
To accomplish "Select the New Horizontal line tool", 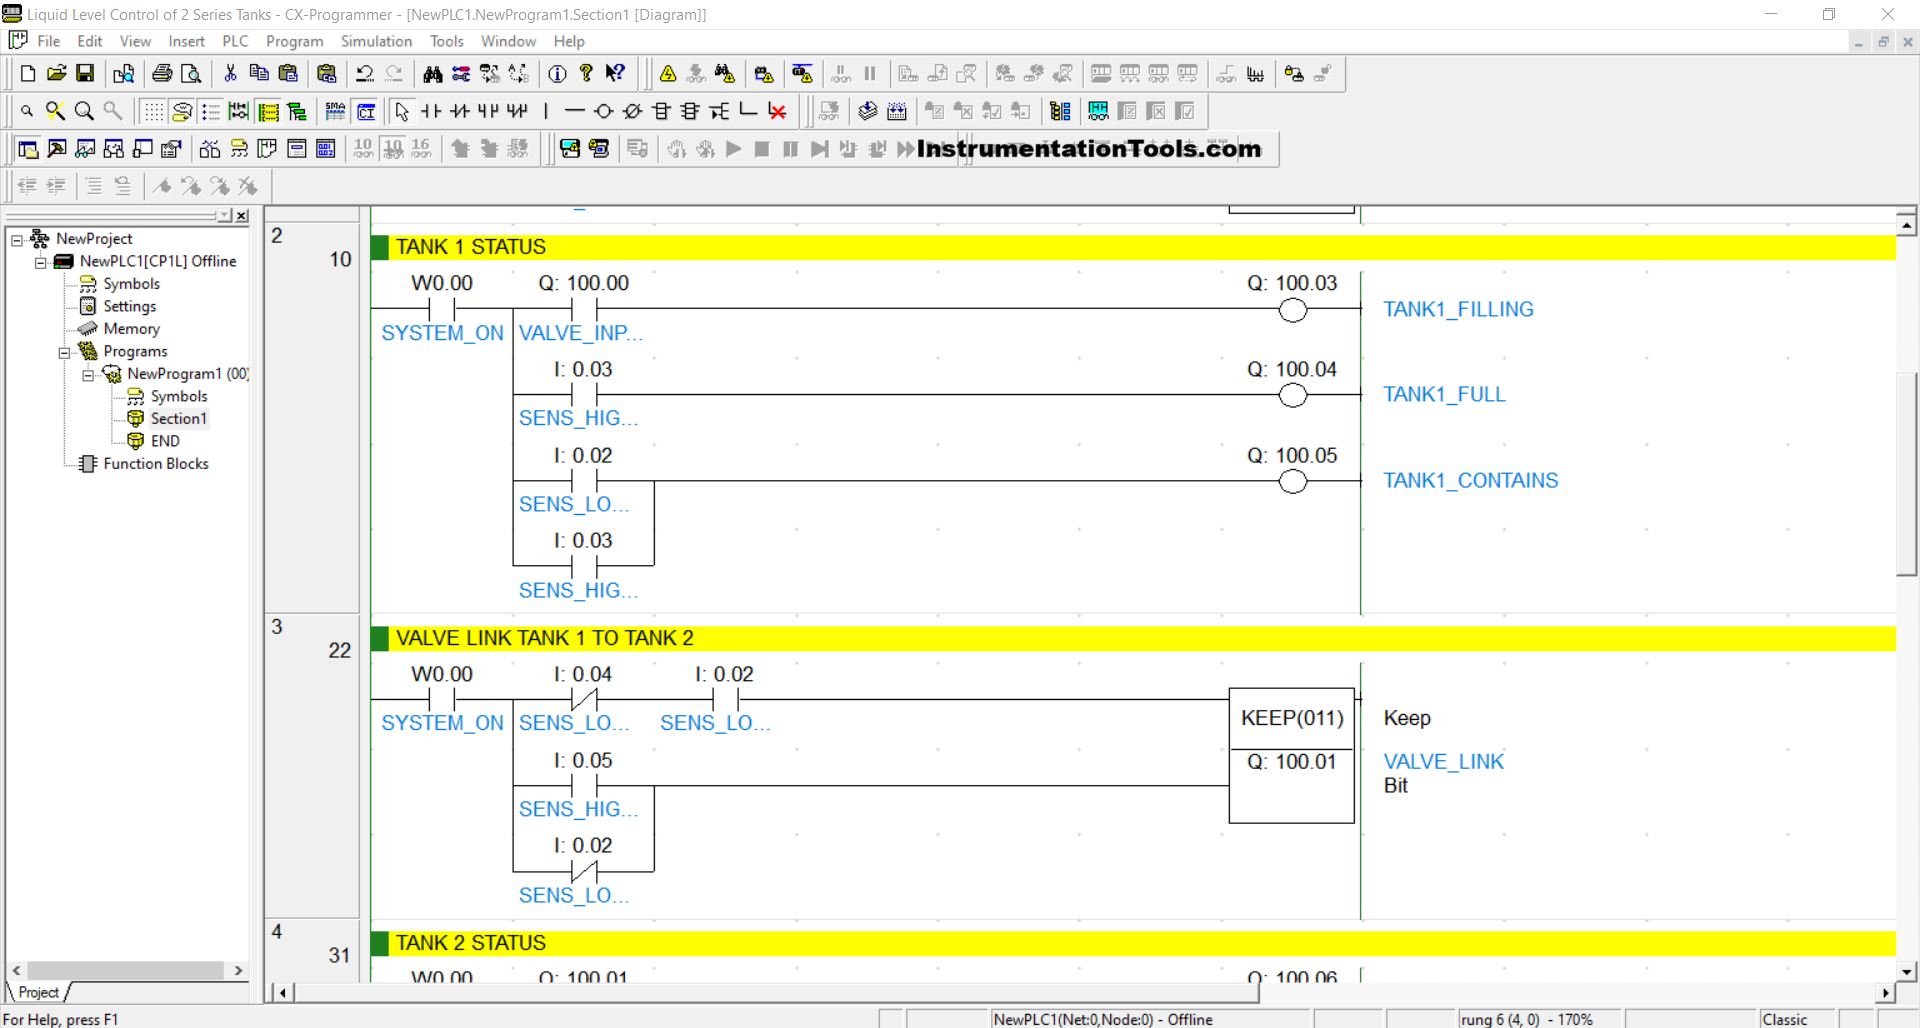I will pos(574,111).
